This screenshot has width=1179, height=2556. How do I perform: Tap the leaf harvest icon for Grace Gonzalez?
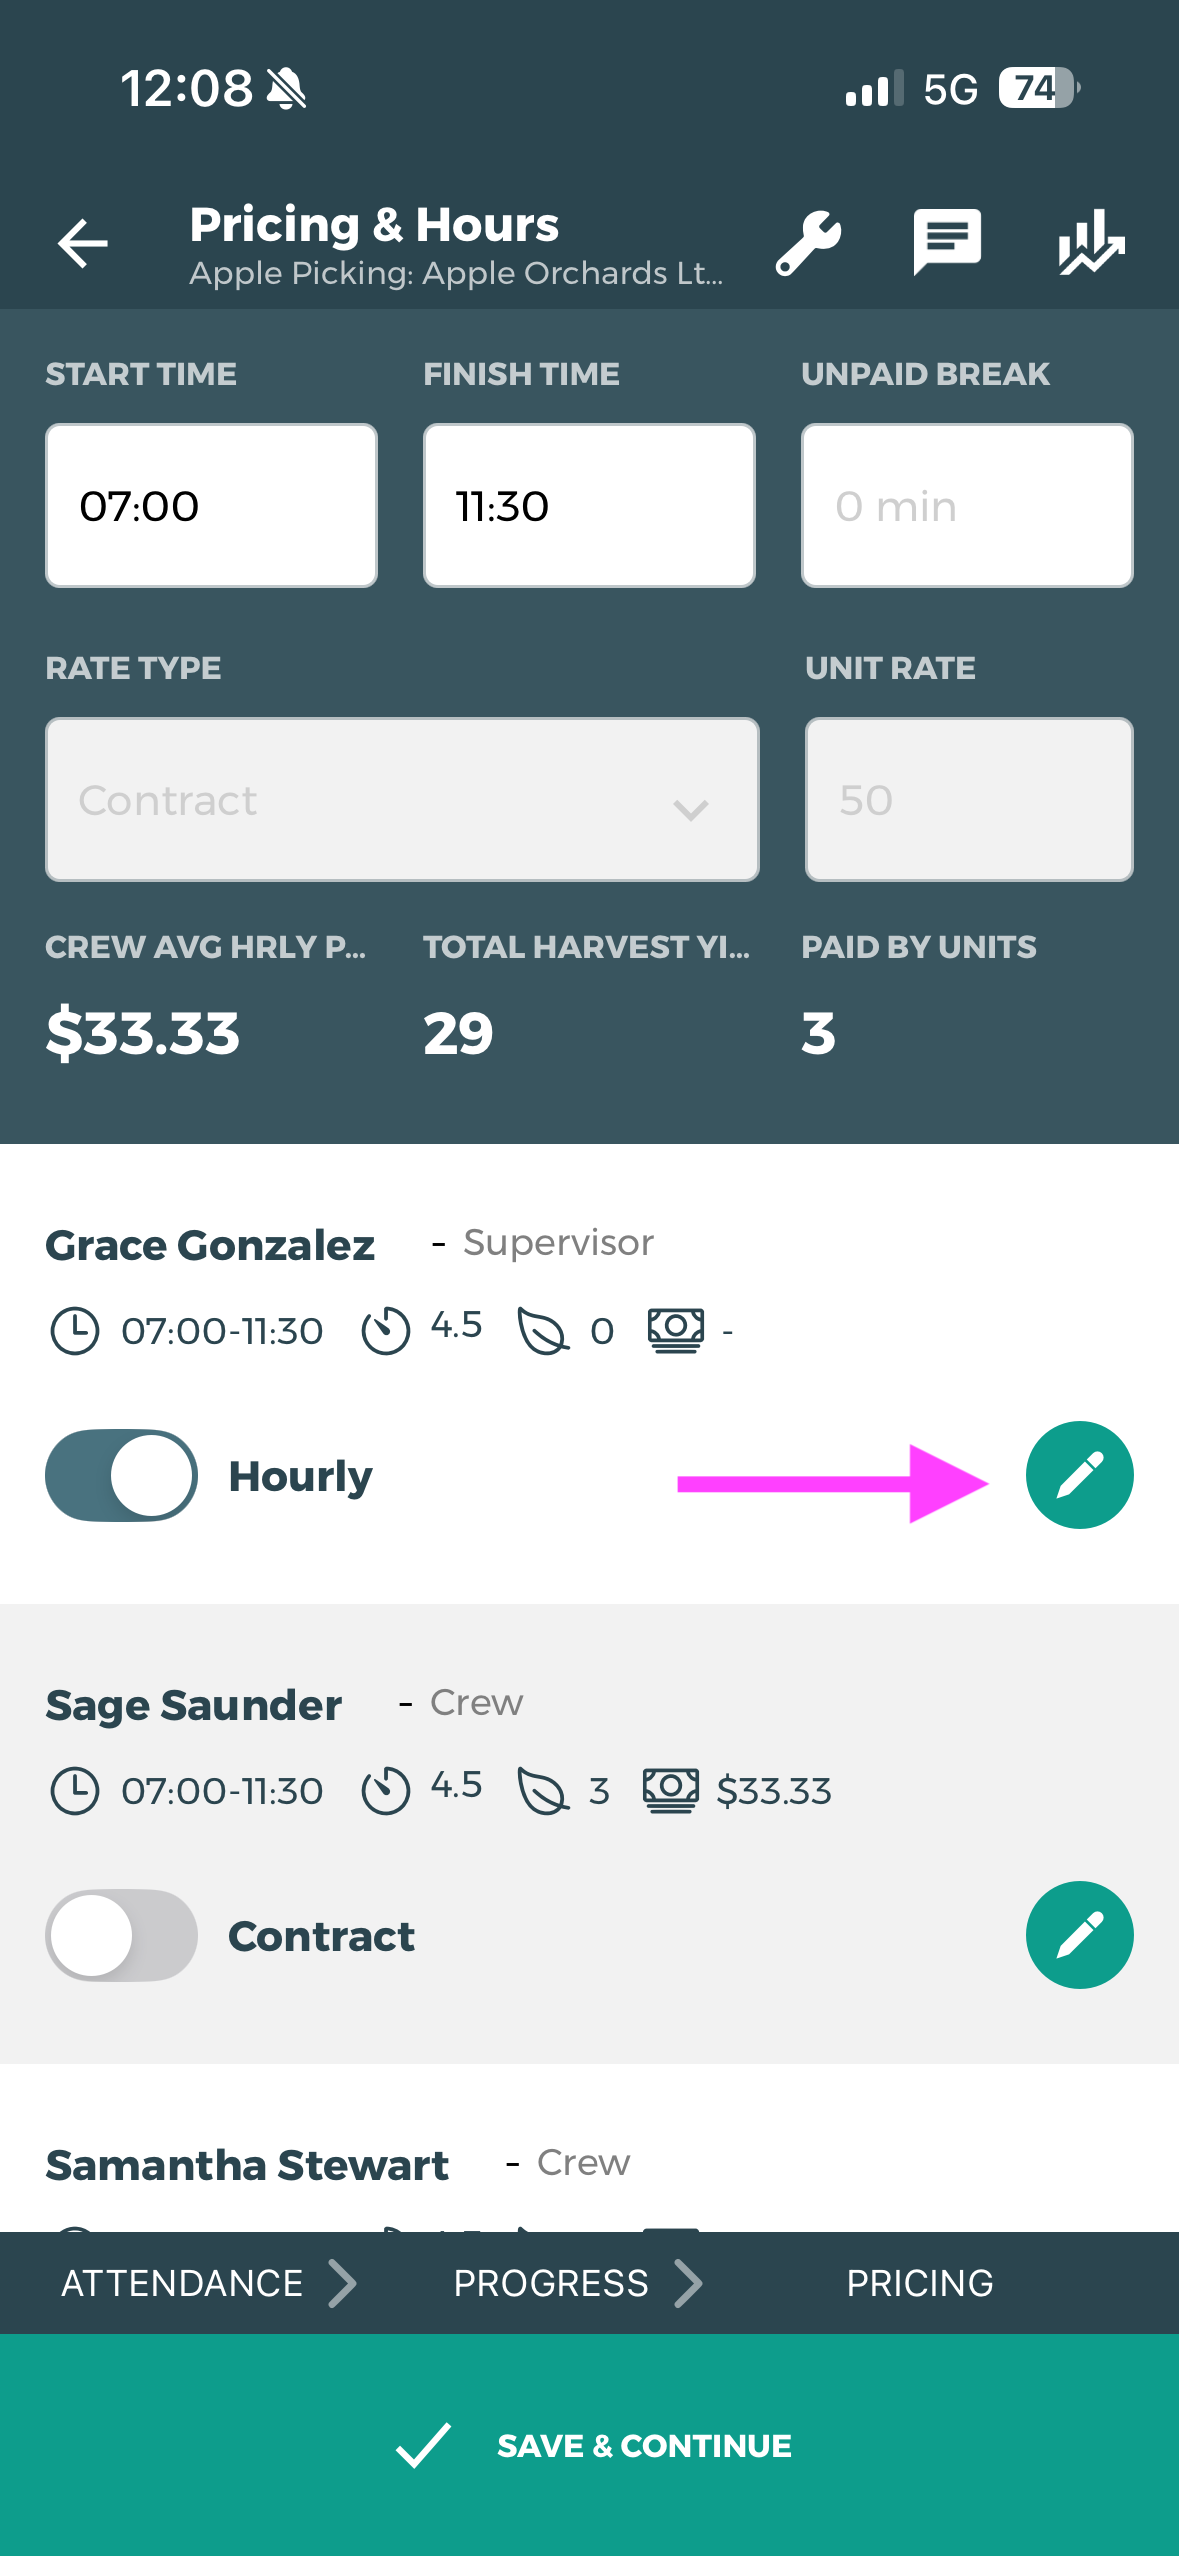click(x=543, y=1331)
